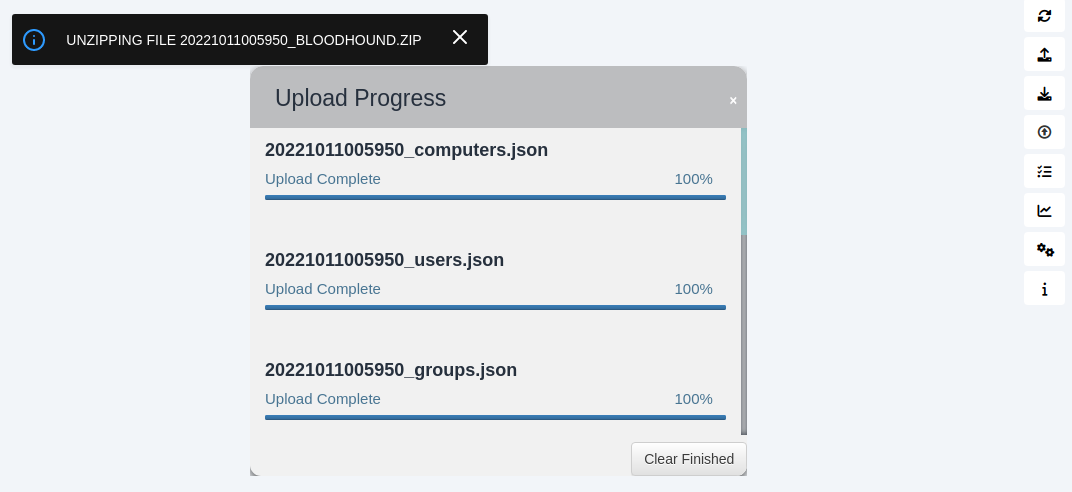Click the Export Graph icon
Screen dimensions: 1072x492
1044,55
